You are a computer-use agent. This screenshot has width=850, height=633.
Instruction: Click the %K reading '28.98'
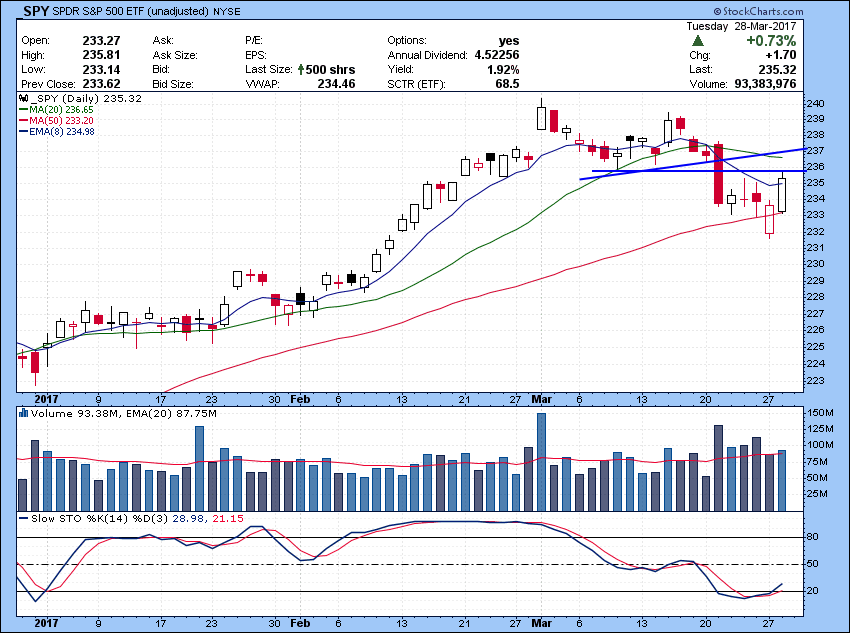(x=188, y=519)
